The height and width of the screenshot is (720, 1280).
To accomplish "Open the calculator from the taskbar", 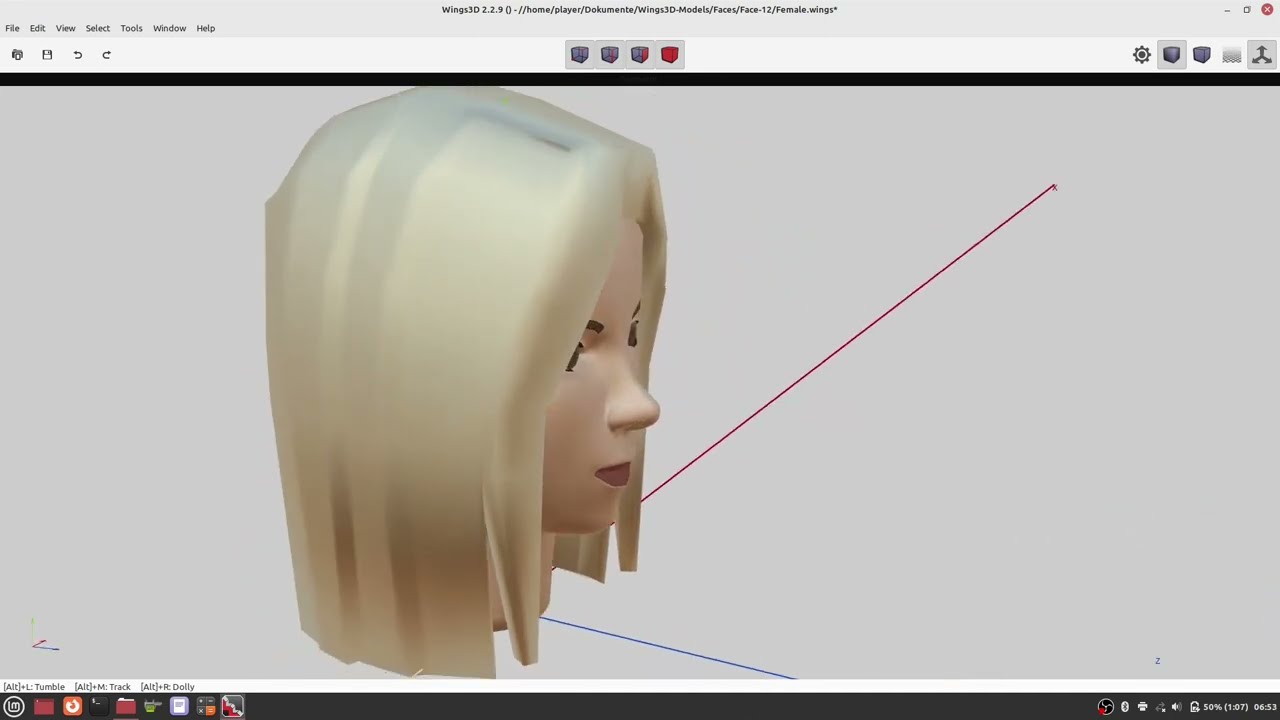I will pyautogui.click(x=206, y=707).
